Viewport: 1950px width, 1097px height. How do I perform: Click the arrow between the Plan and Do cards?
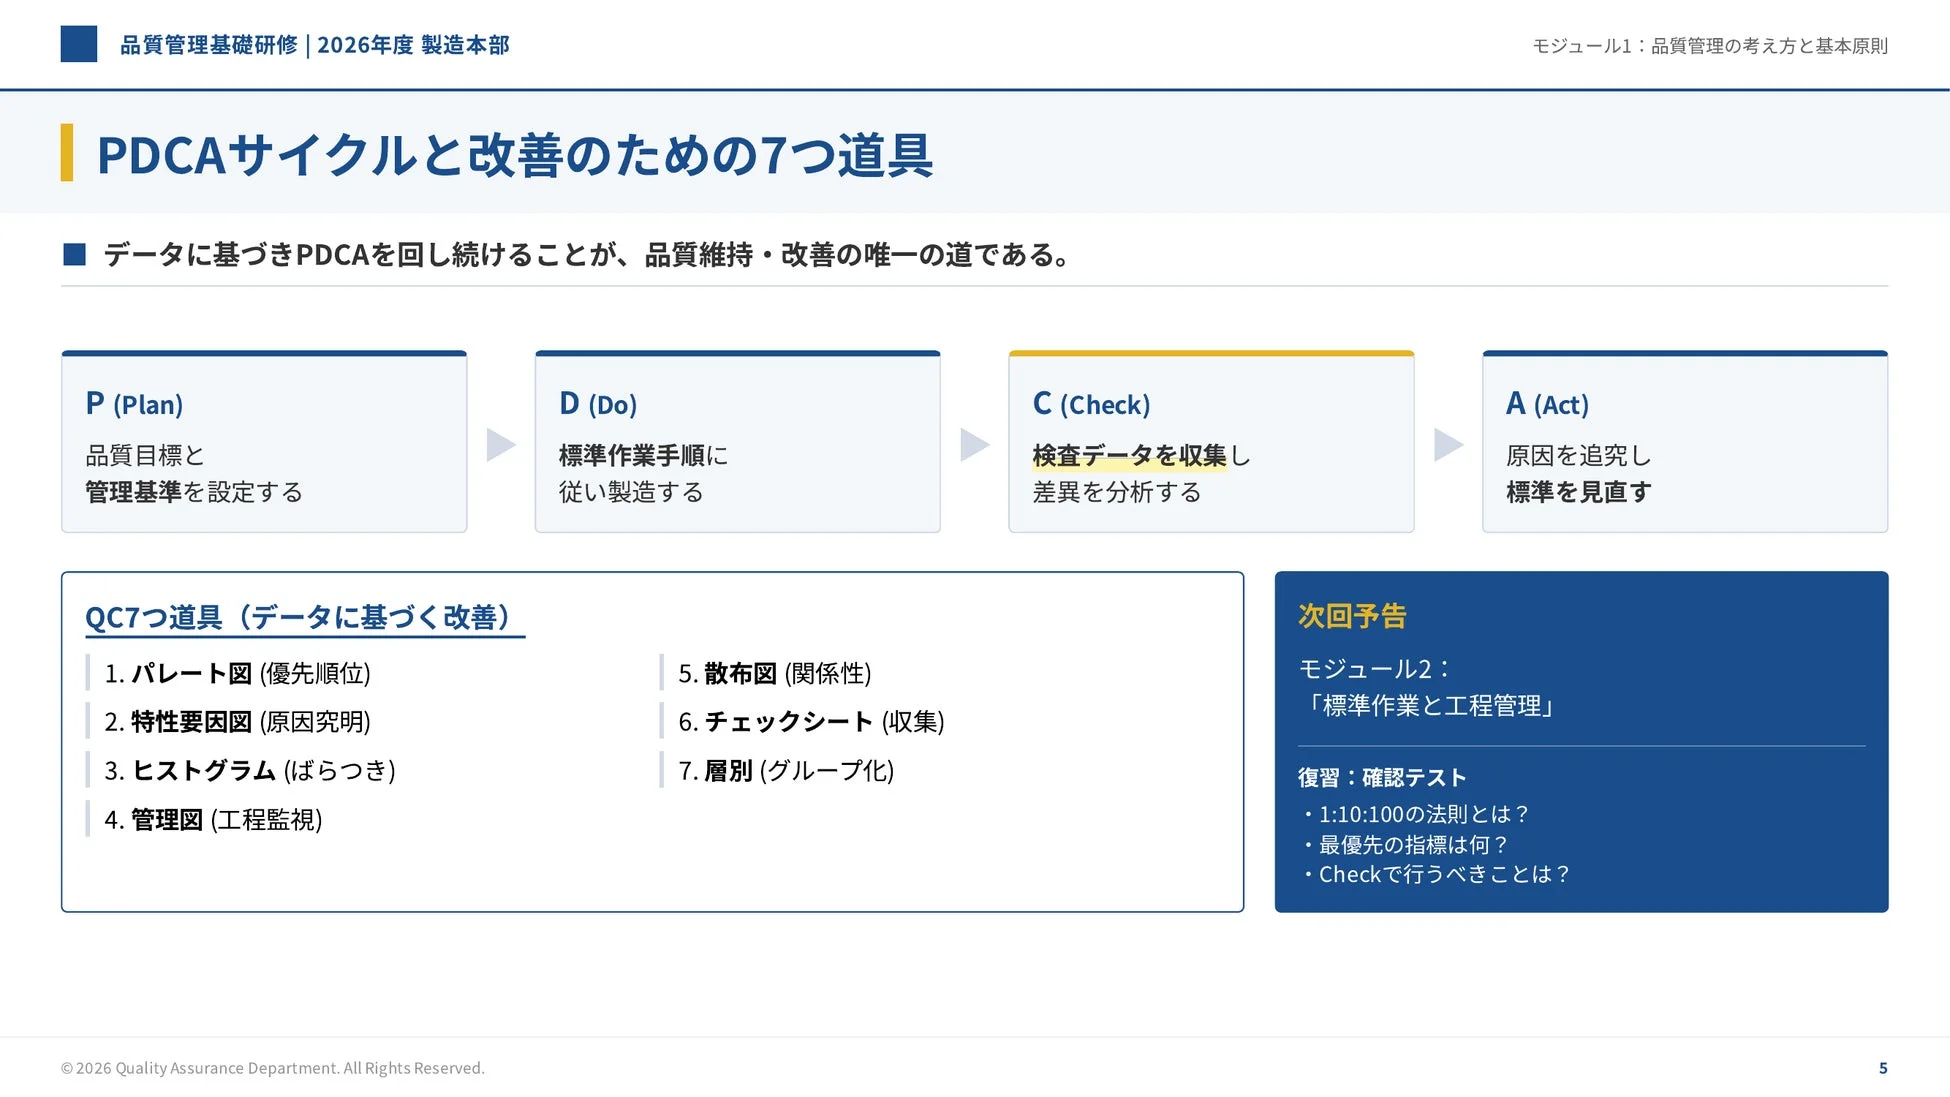tap(500, 447)
